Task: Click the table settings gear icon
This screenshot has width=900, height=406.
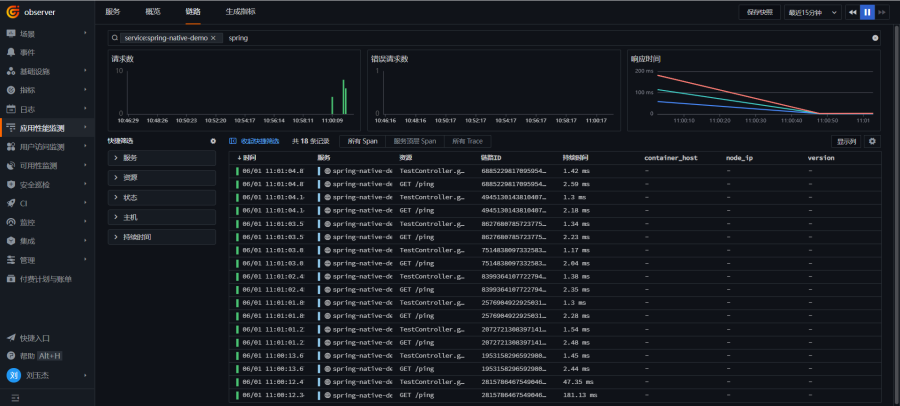Action: [x=872, y=141]
